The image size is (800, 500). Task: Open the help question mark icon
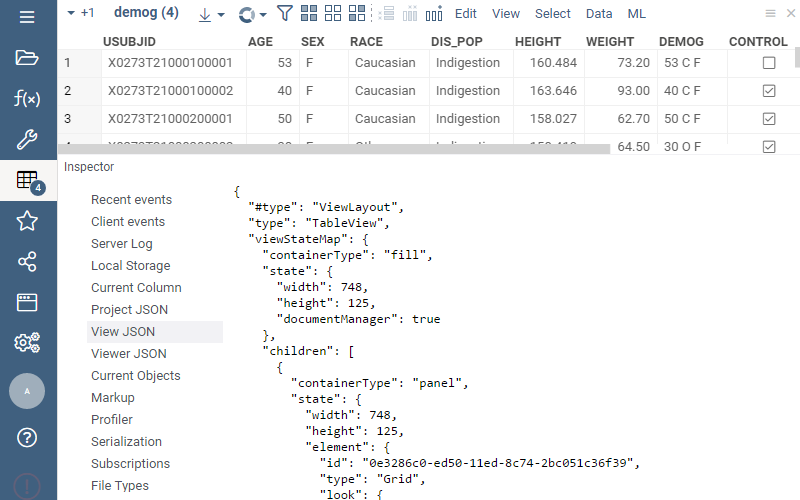(x=27, y=437)
